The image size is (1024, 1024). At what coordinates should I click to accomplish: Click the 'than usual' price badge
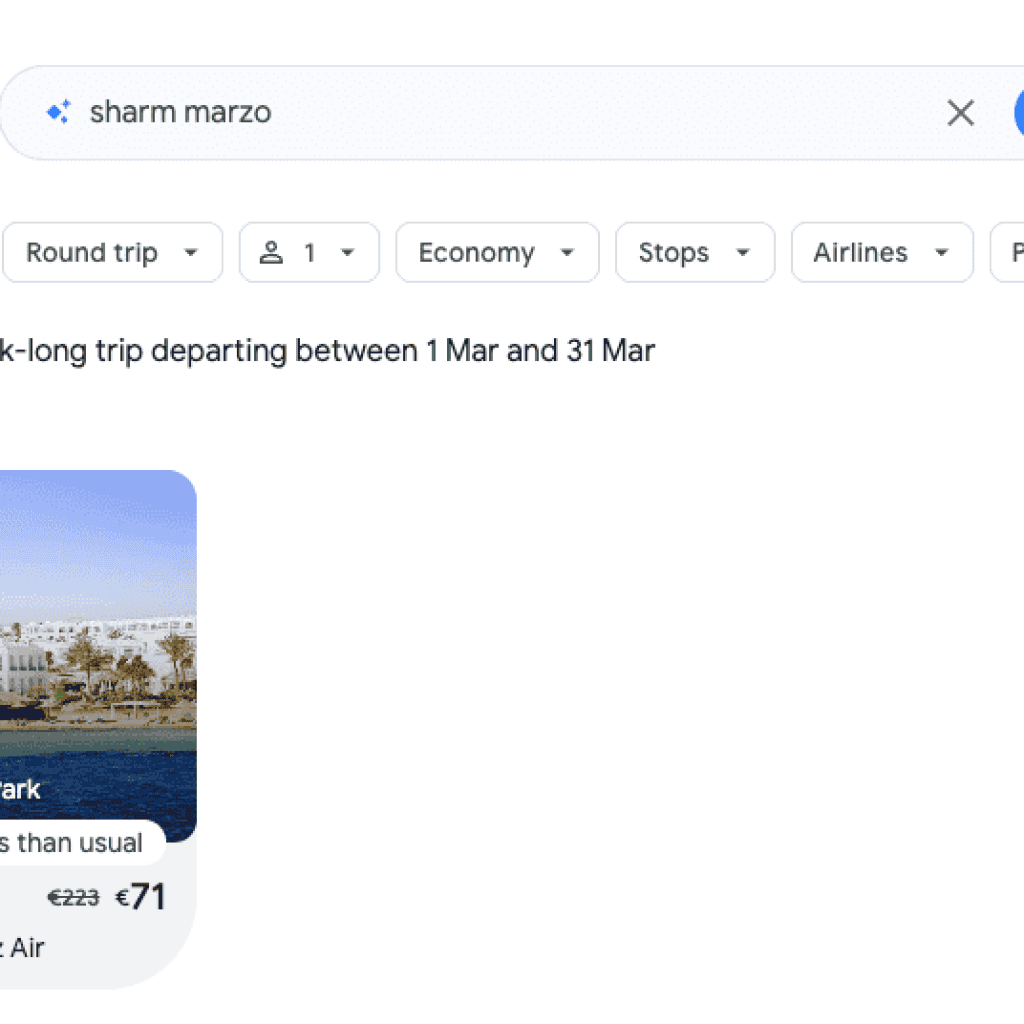coord(70,843)
